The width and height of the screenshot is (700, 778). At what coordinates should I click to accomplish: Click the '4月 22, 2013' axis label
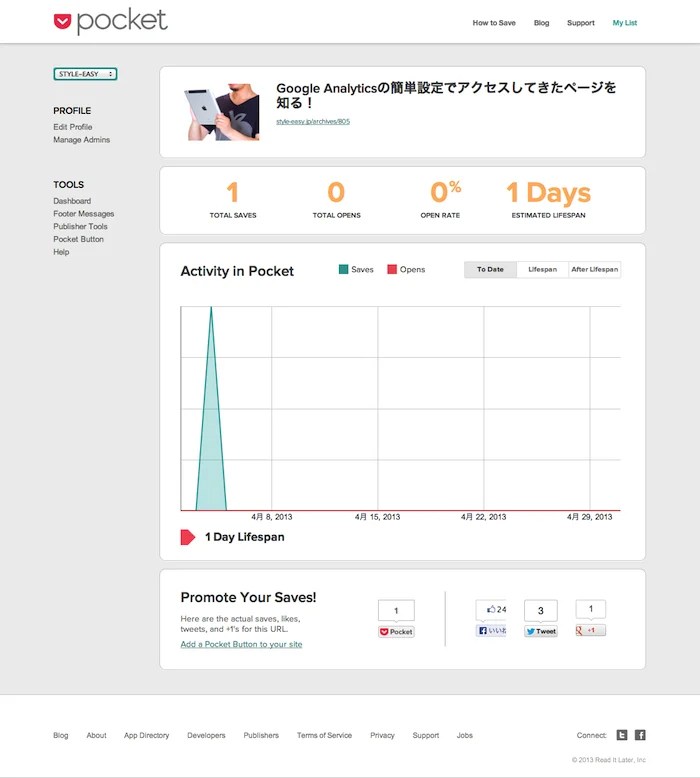483,517
